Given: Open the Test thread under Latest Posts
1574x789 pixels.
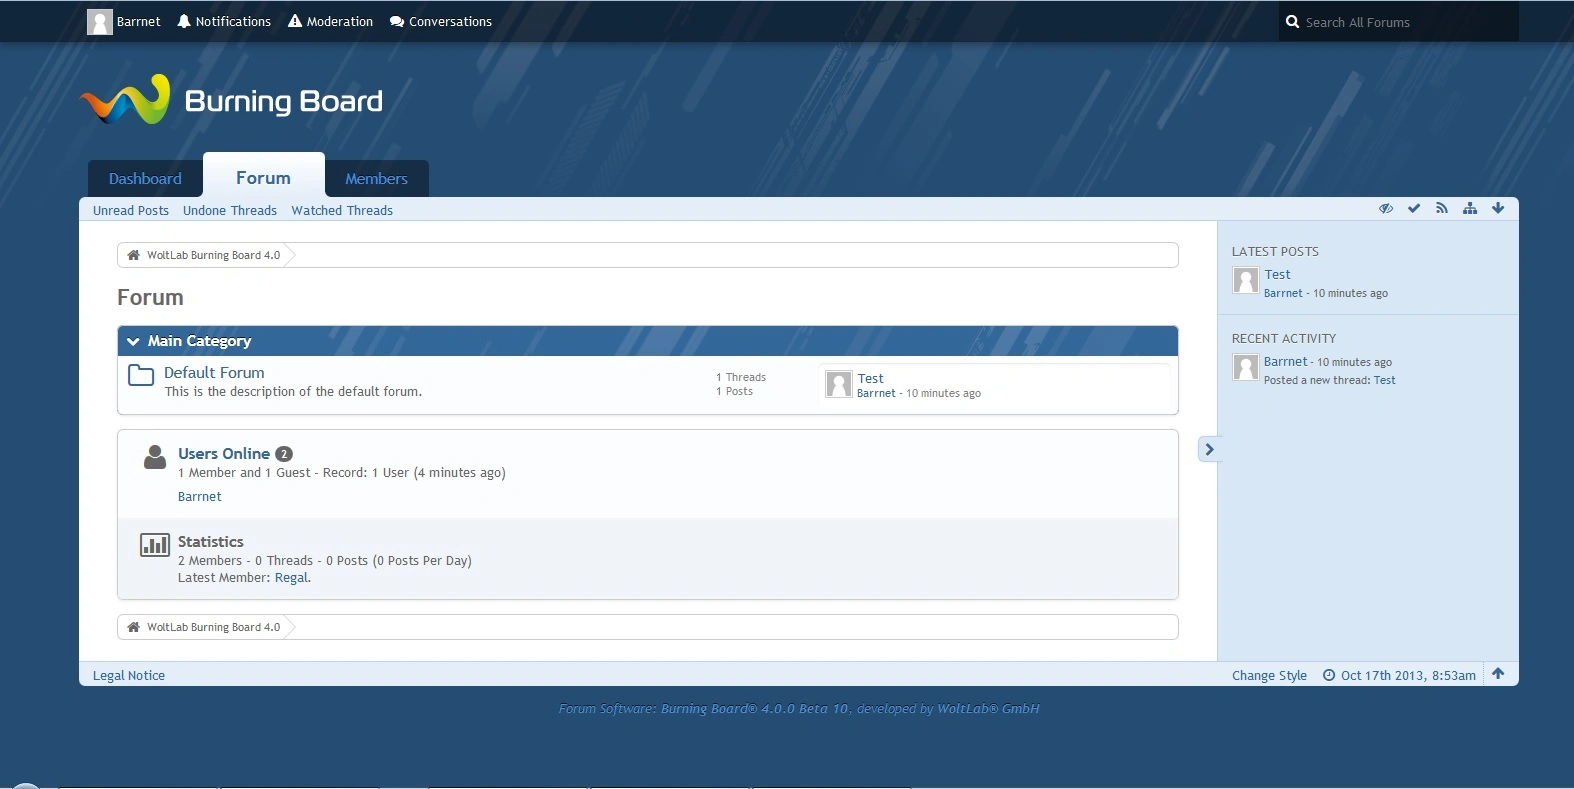Looking at the screenshot, I should (x=1278, y=274).
